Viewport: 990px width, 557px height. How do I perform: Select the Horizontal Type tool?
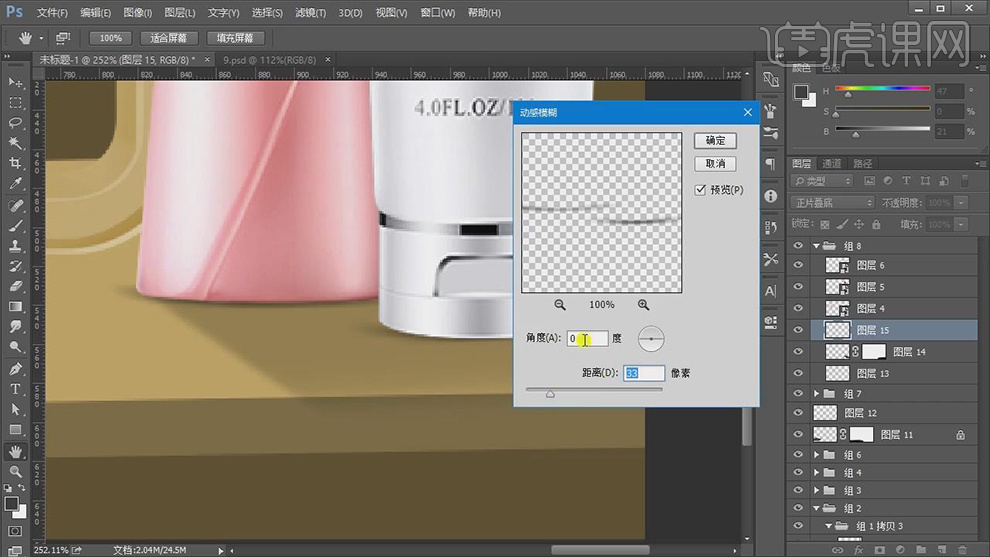(x=16, y=388)
